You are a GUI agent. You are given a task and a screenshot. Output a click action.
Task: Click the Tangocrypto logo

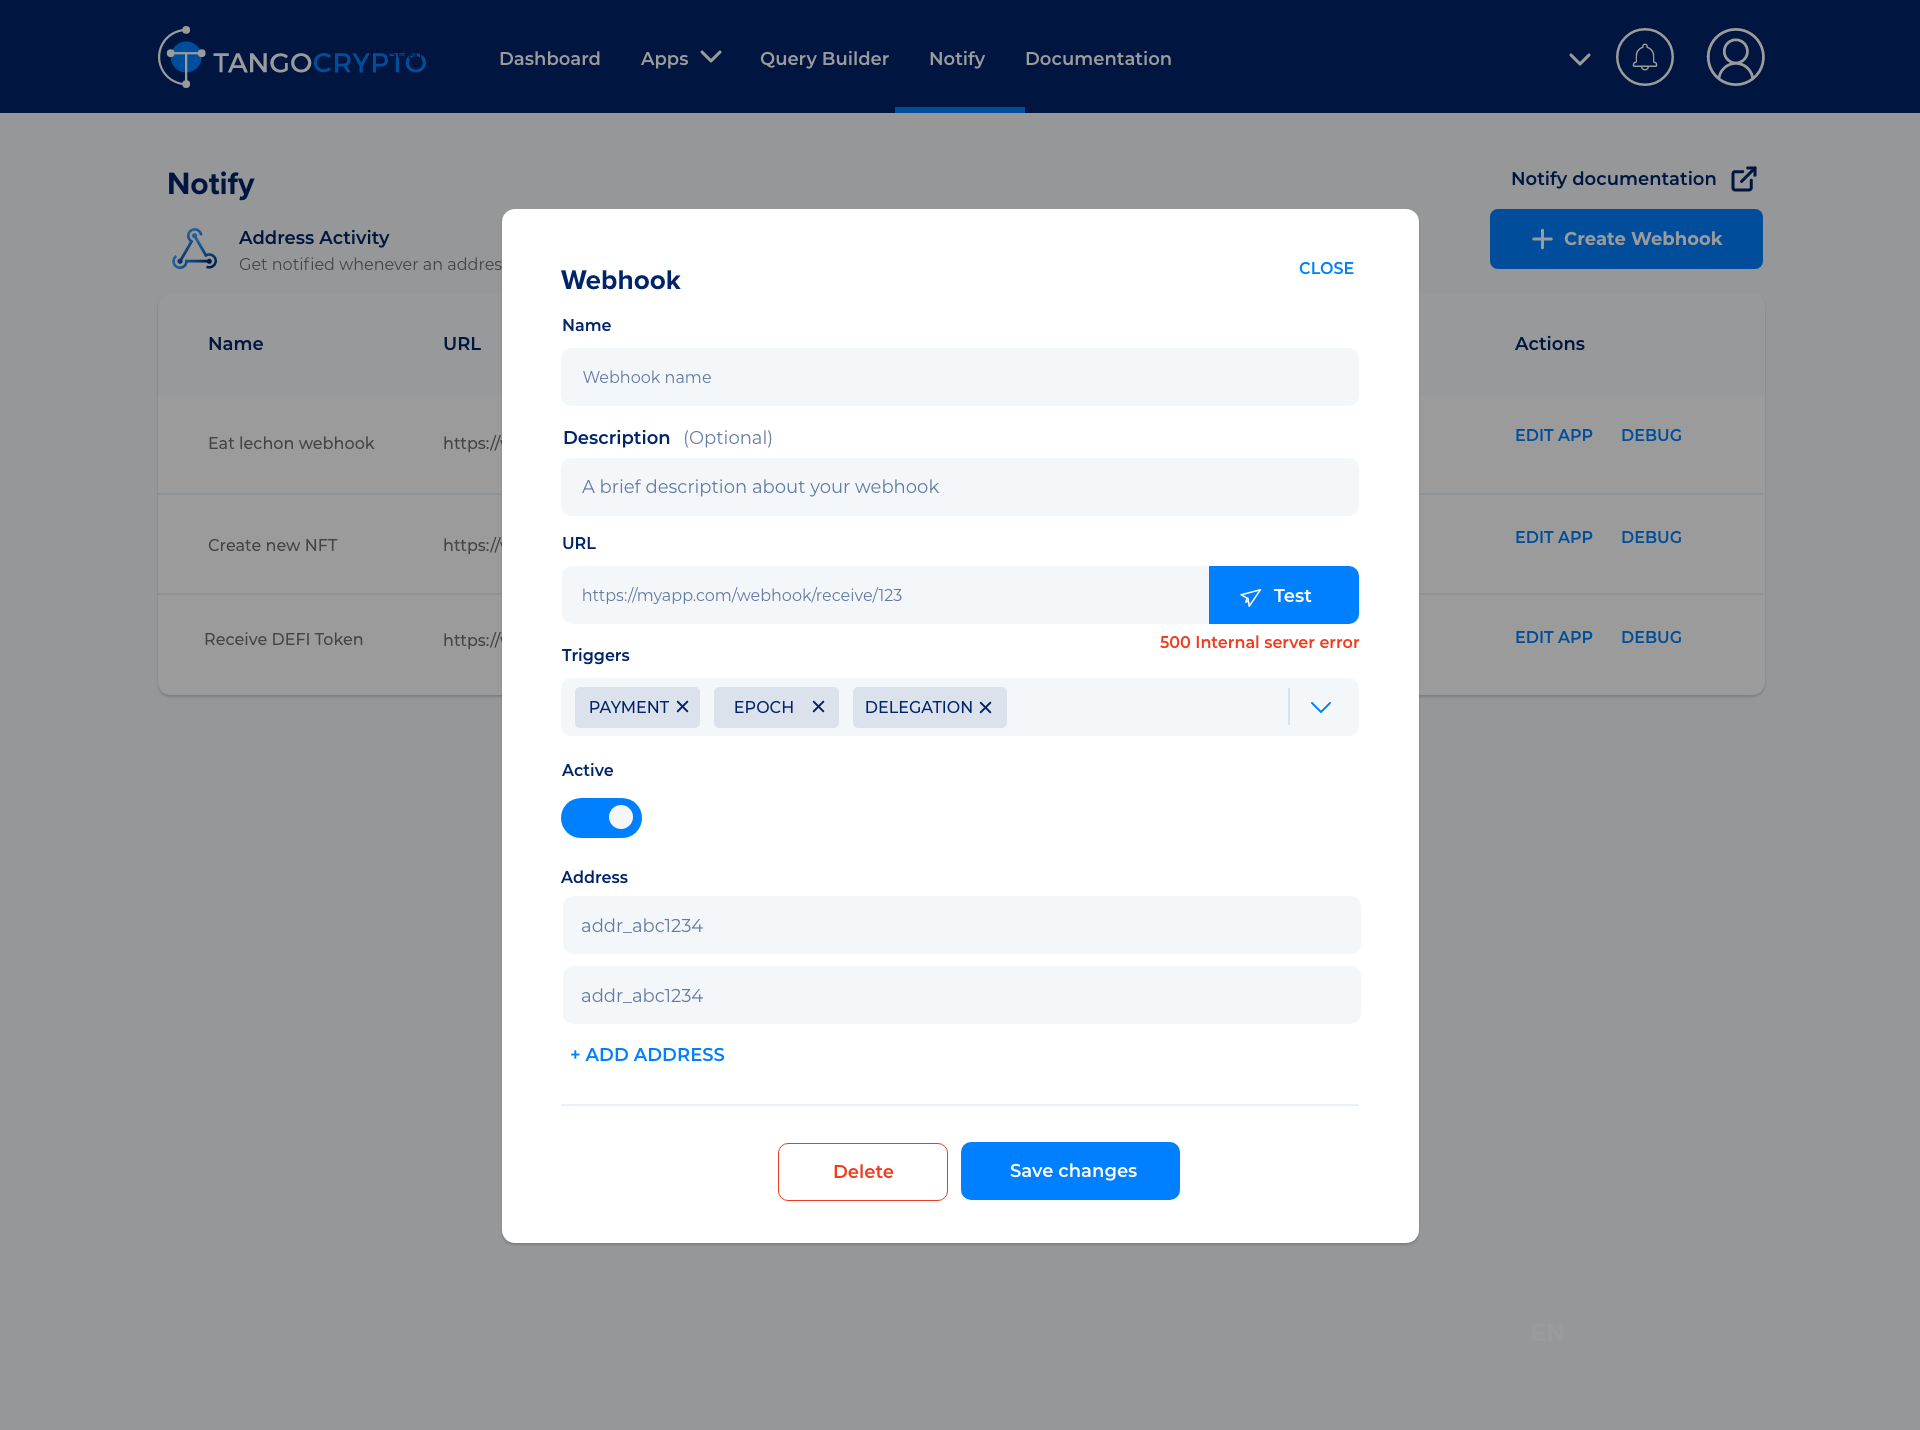click(291, 57)
